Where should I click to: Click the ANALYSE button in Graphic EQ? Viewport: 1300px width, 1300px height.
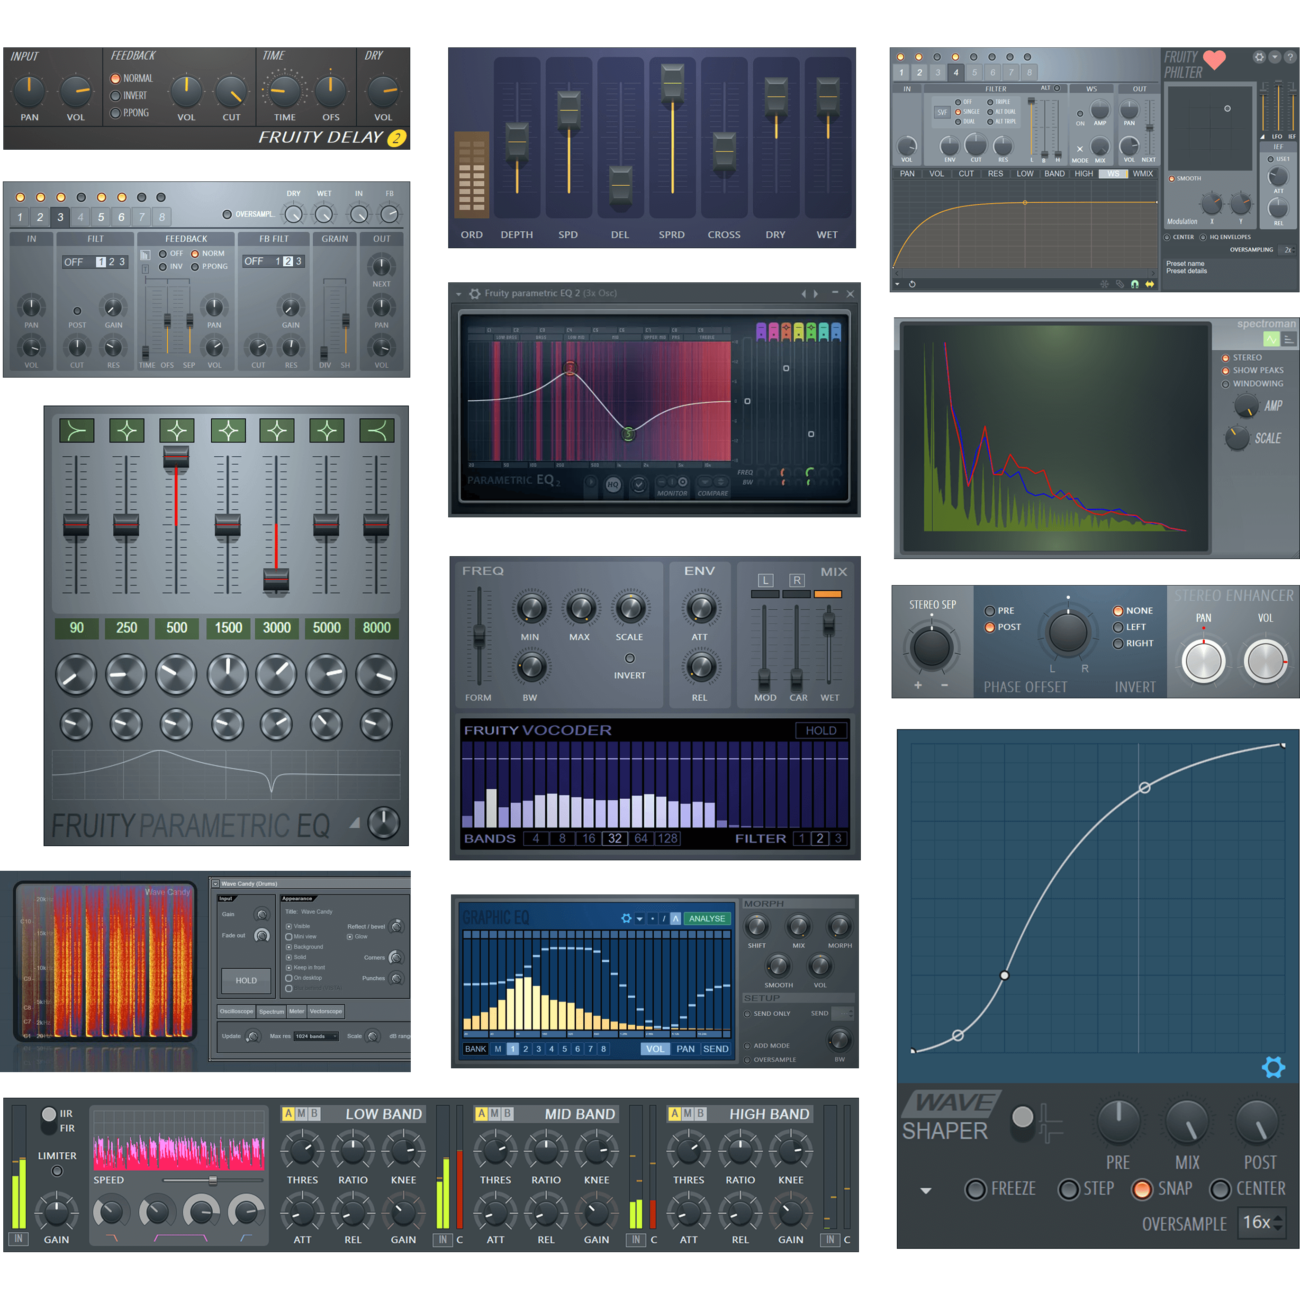707,918
